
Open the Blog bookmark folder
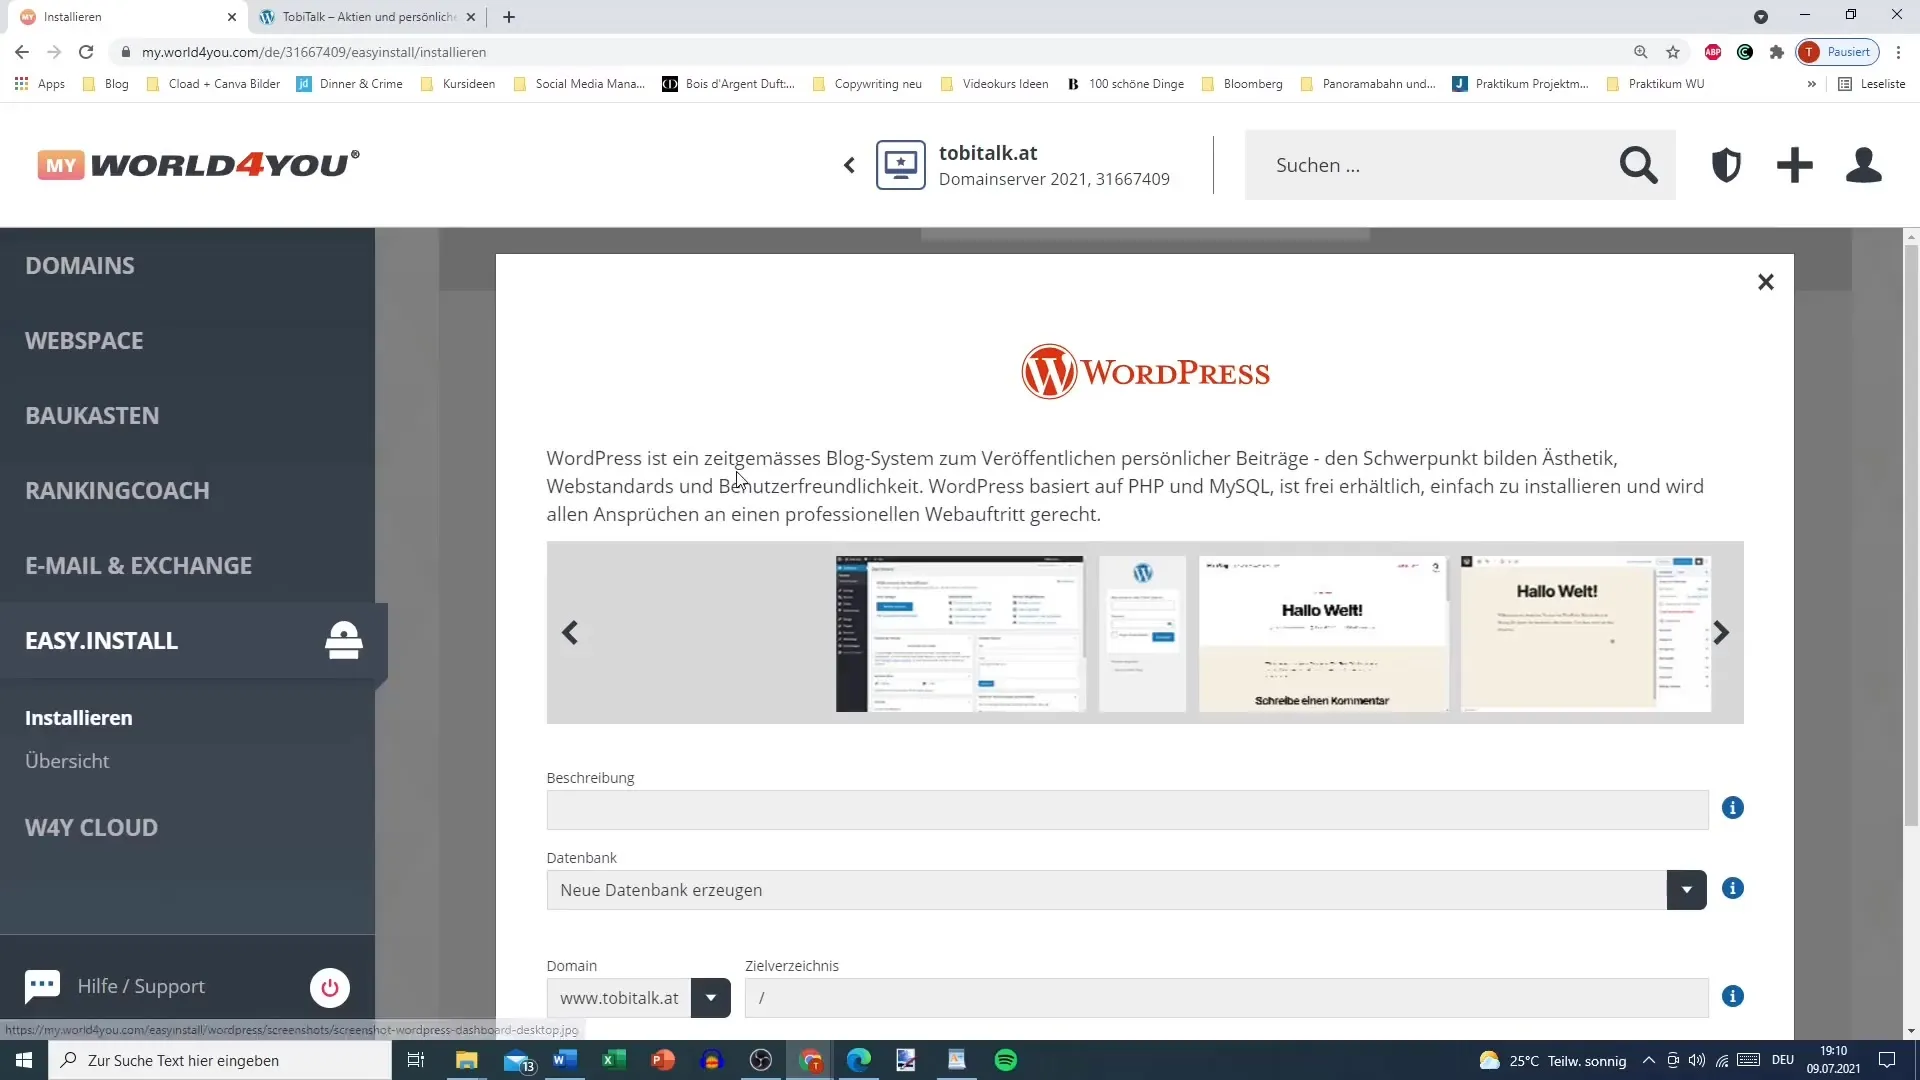[x=106, y=84]
